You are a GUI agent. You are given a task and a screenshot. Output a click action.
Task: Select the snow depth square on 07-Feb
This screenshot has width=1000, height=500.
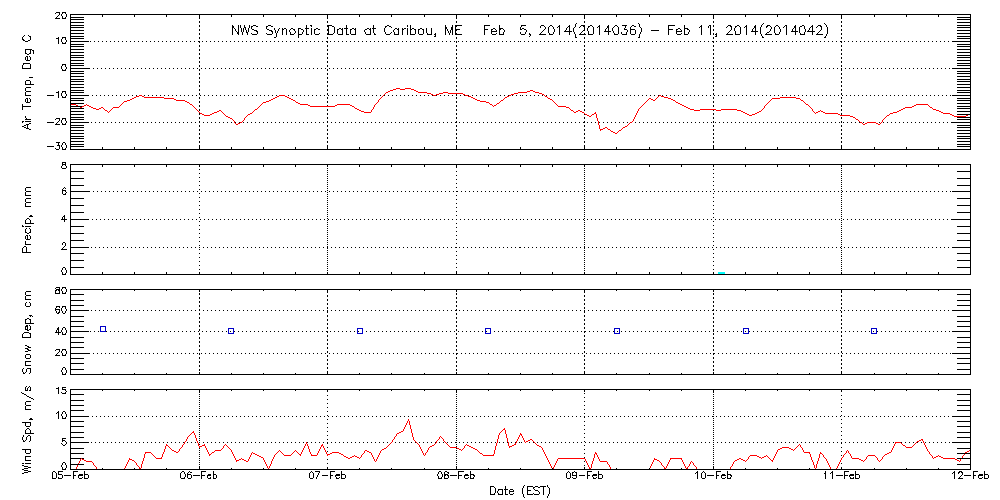(x=360, y=331)
